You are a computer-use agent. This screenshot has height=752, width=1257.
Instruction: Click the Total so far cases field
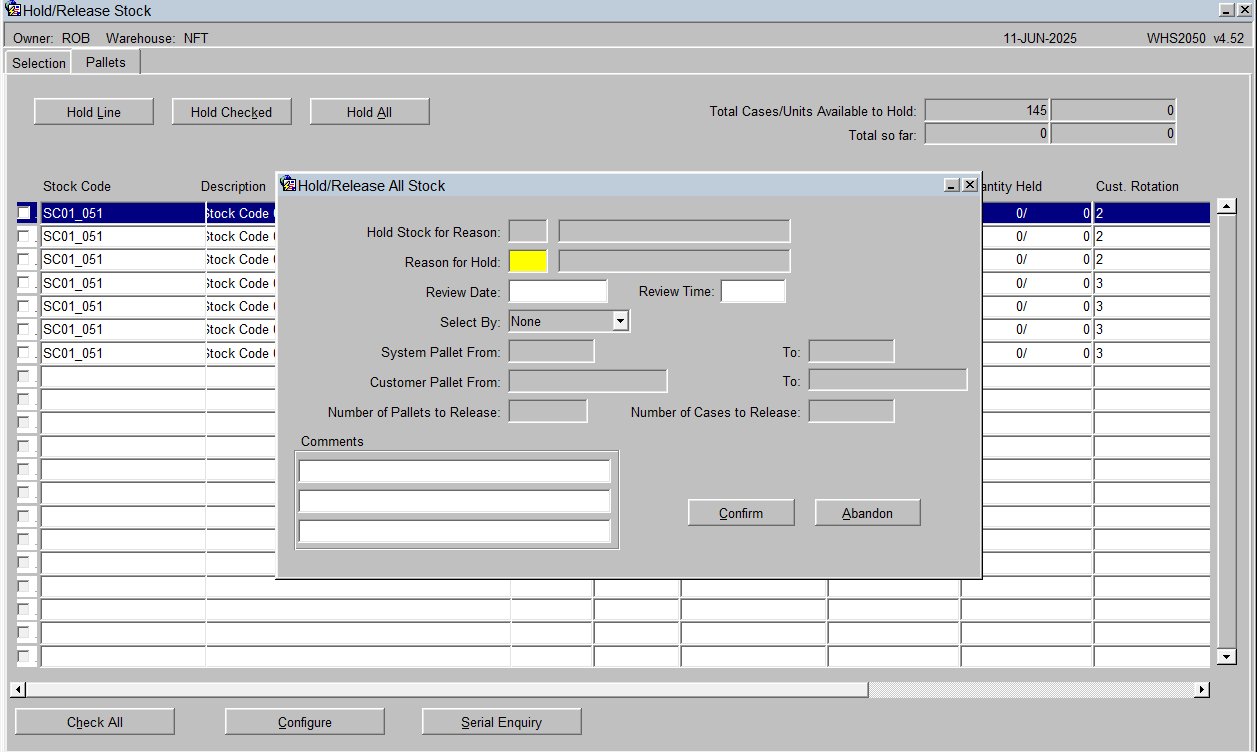(987, 134)
